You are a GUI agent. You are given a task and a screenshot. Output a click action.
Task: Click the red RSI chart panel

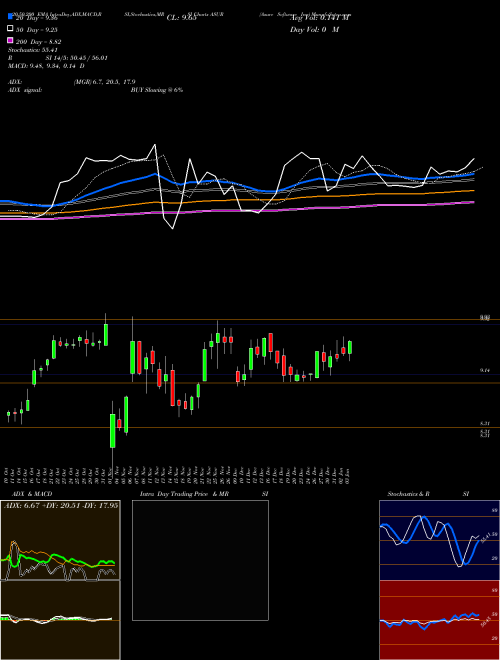pyautogui.click(x=439, y=620)
